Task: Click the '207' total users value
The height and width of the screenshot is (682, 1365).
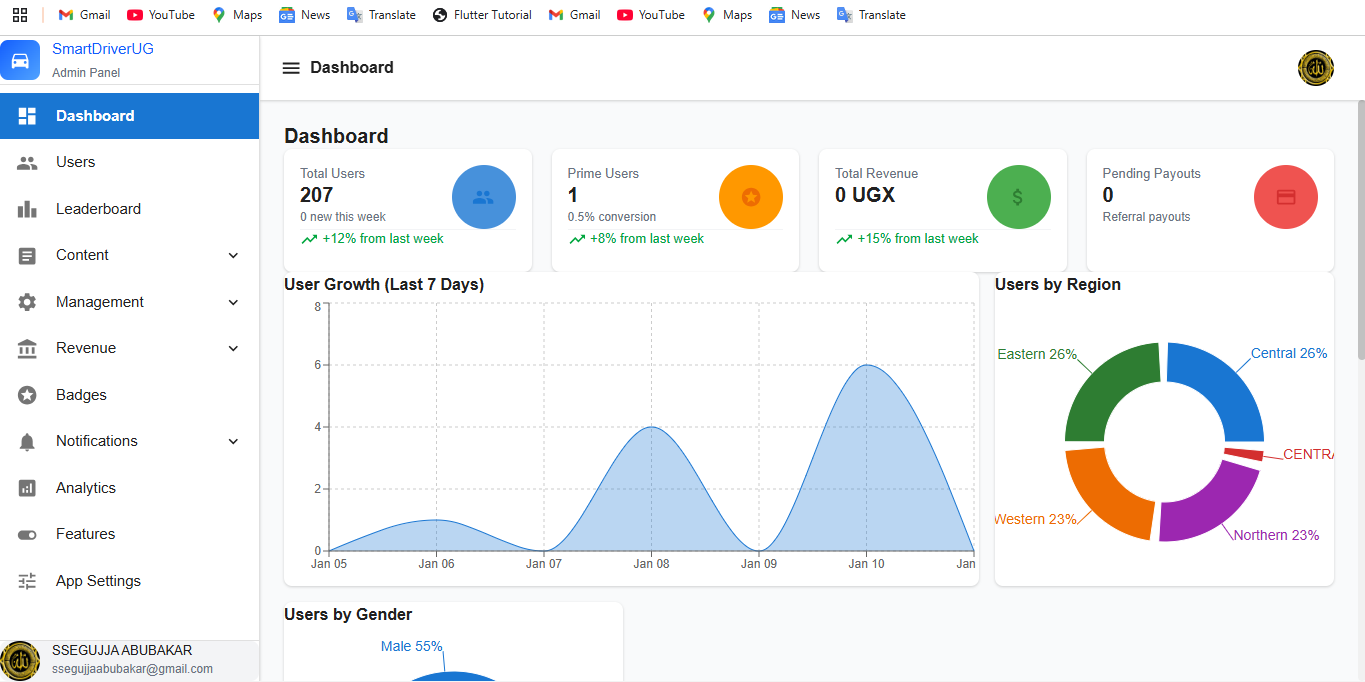Action: tap(316, 195)
